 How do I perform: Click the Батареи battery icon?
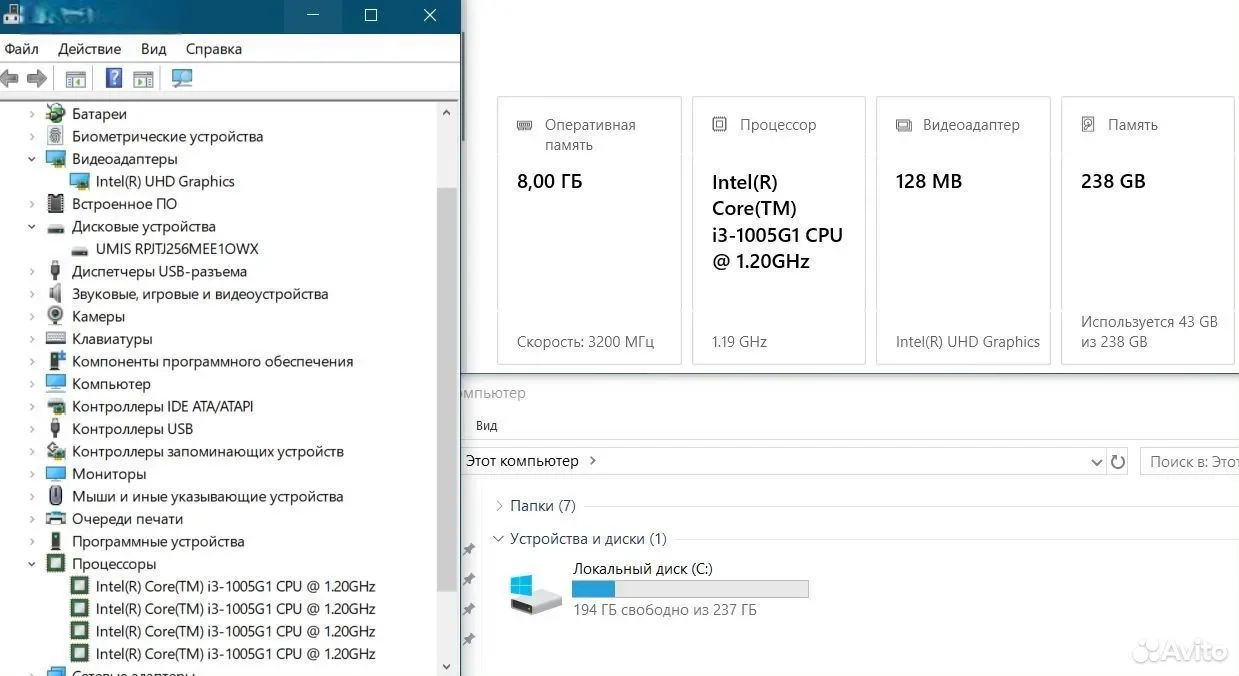coord(56,114)
